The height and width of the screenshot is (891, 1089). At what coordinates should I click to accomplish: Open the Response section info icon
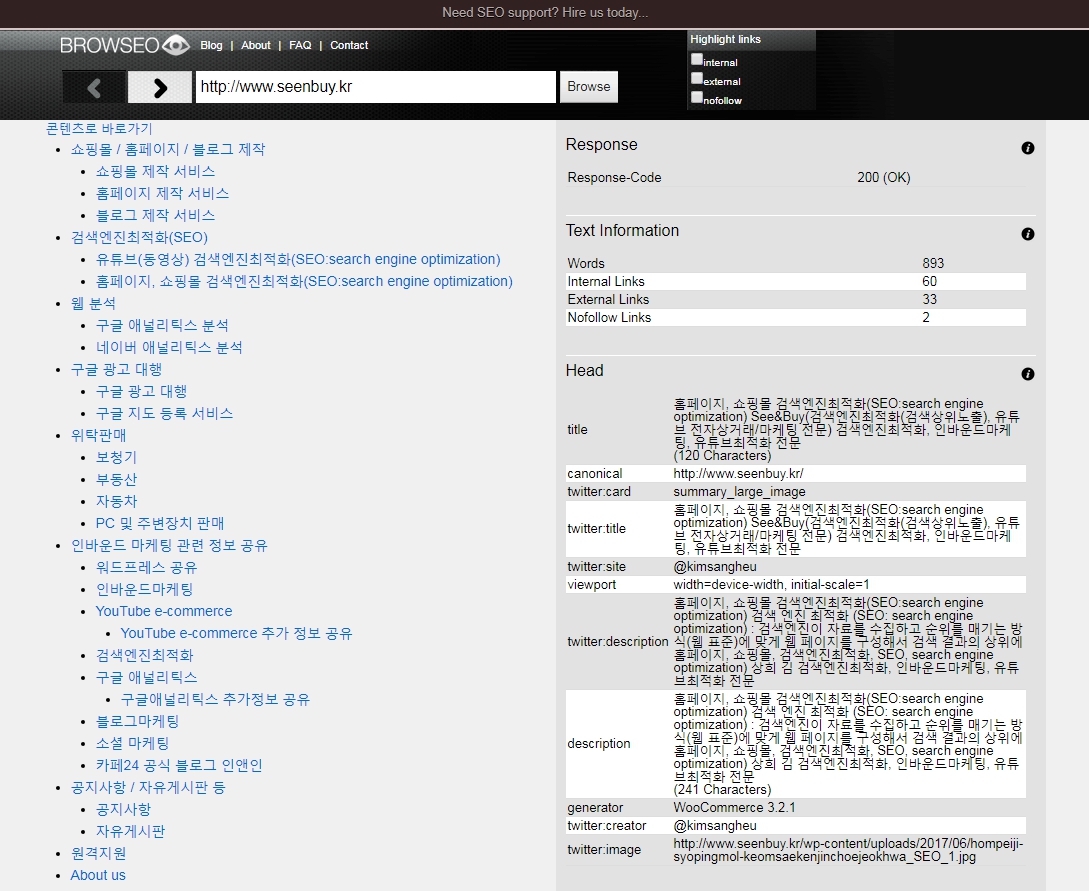pos(1028,148)
